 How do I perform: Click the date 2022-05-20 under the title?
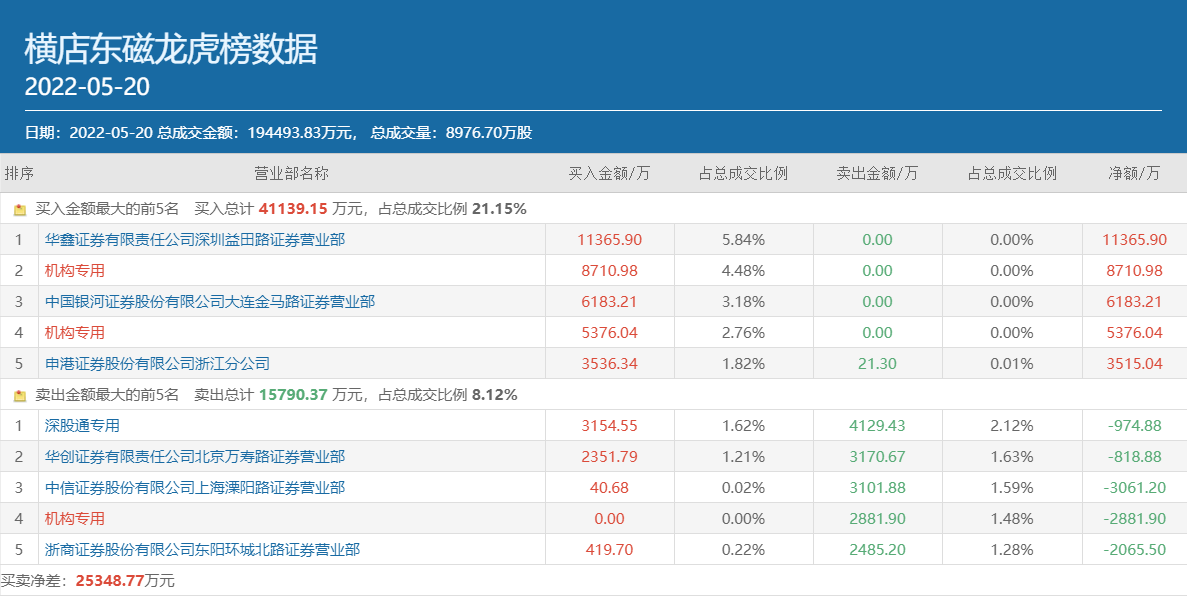87,87
